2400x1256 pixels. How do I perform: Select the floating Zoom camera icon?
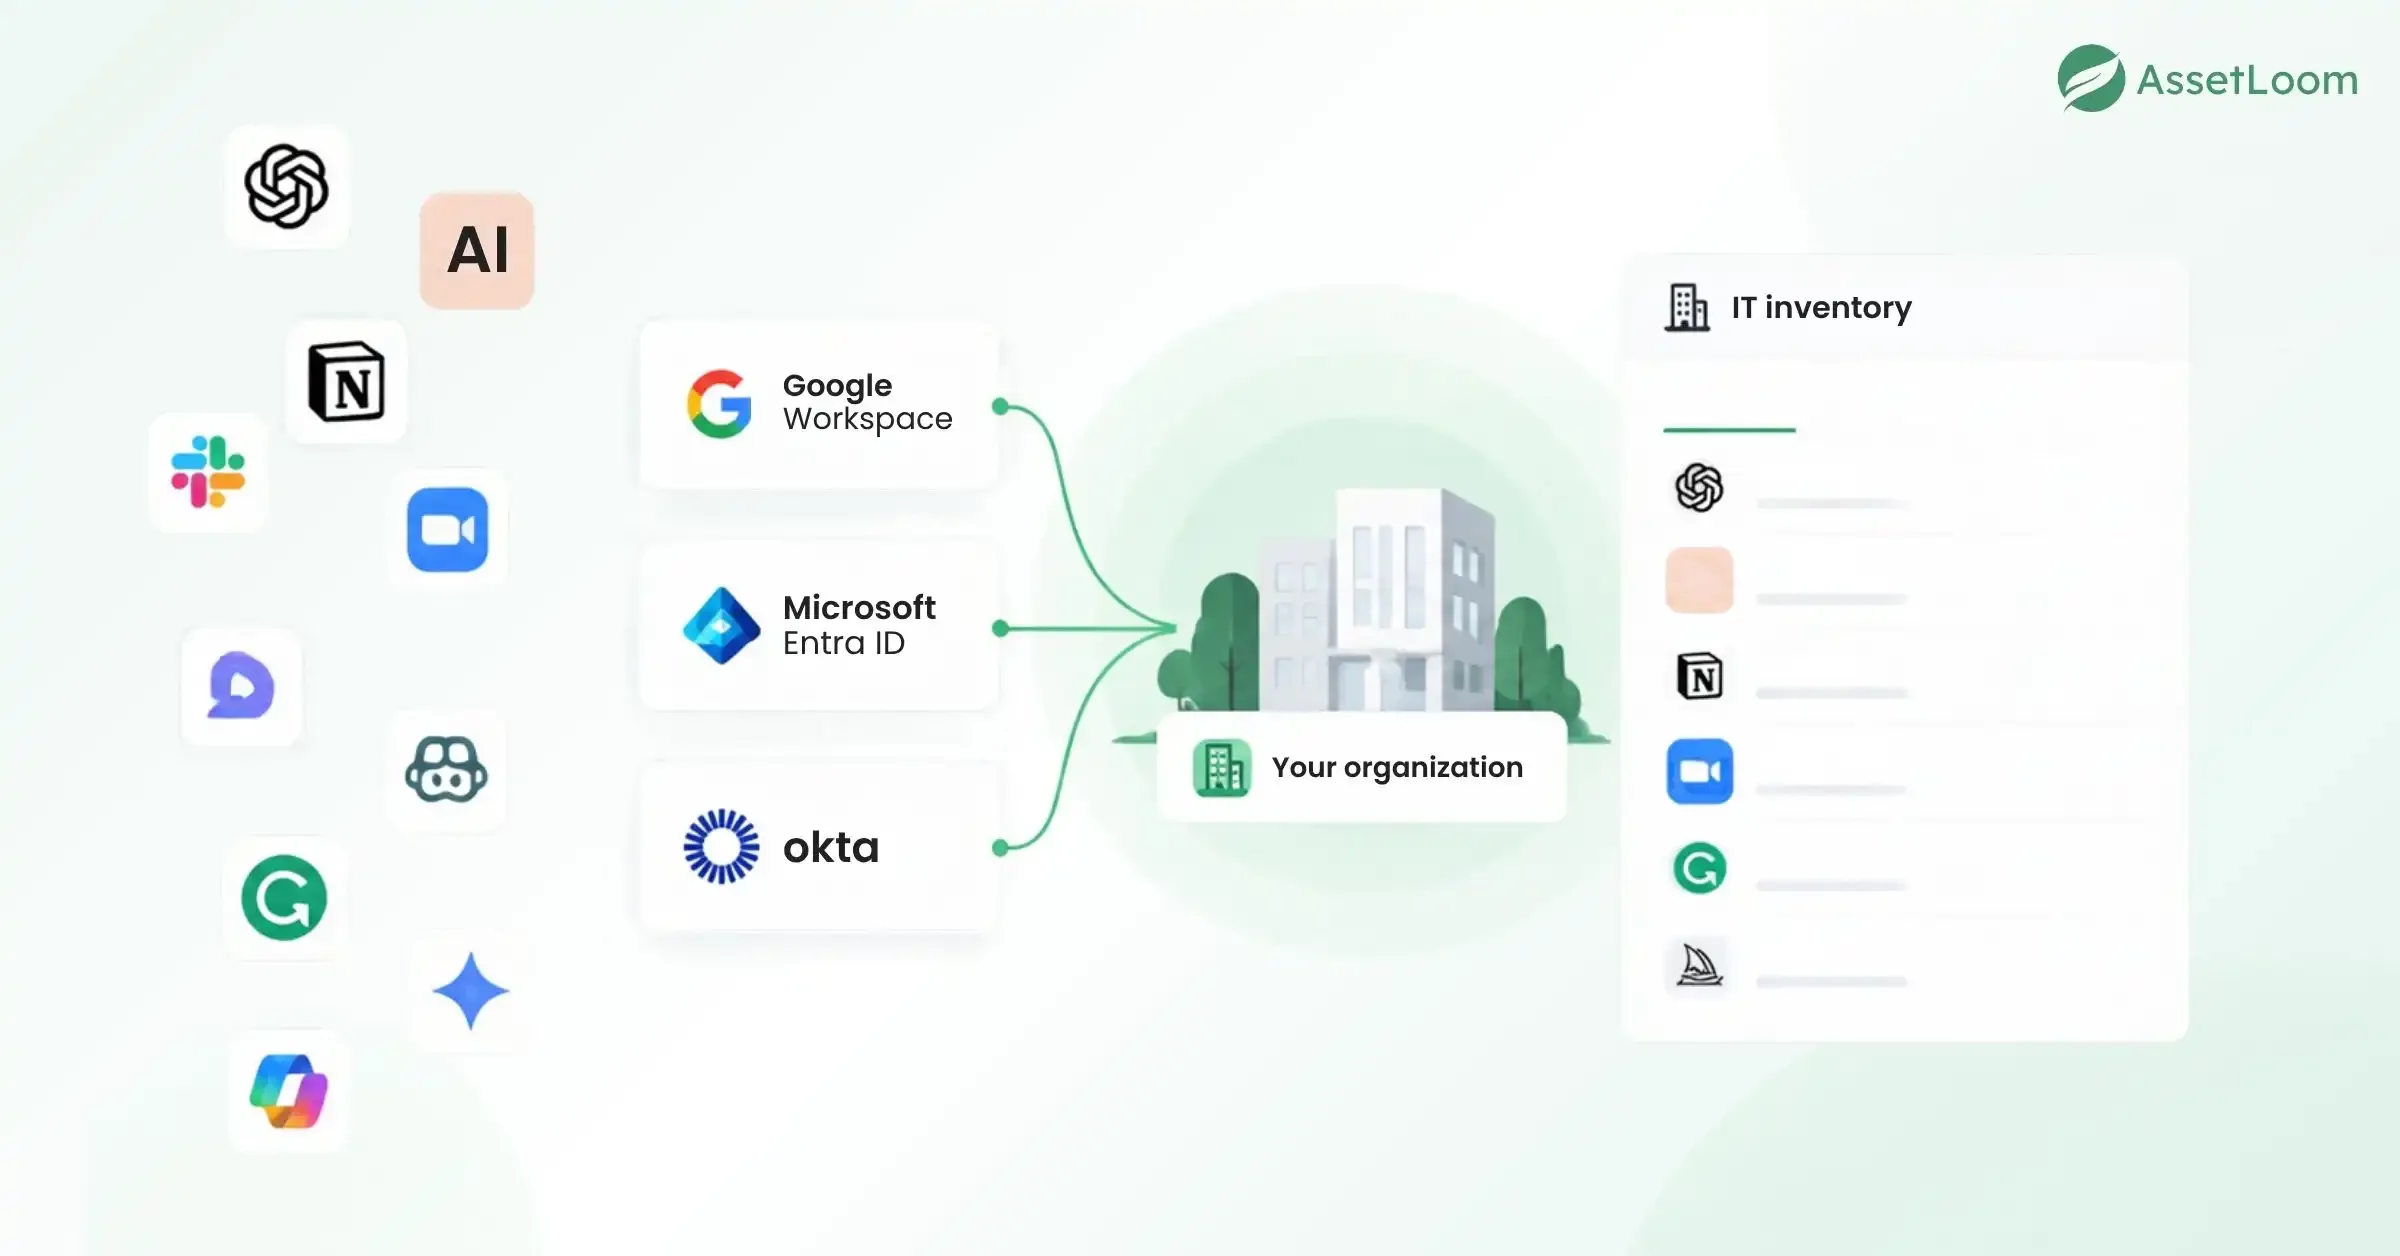(x=448, y=530)
